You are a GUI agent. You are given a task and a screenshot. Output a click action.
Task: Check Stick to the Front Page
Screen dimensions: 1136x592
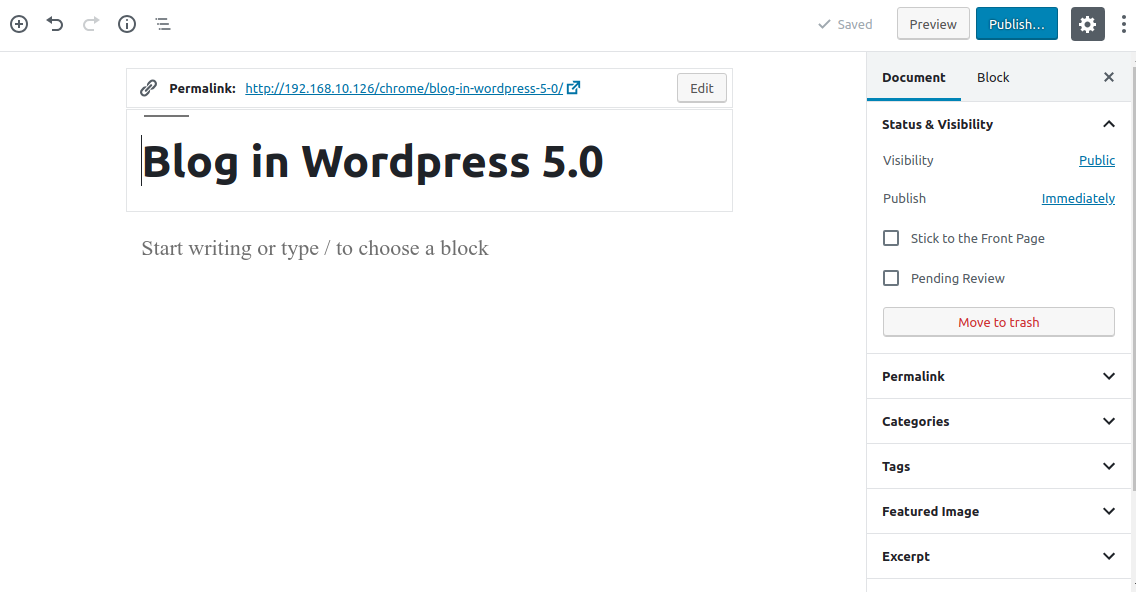(891, 238)
